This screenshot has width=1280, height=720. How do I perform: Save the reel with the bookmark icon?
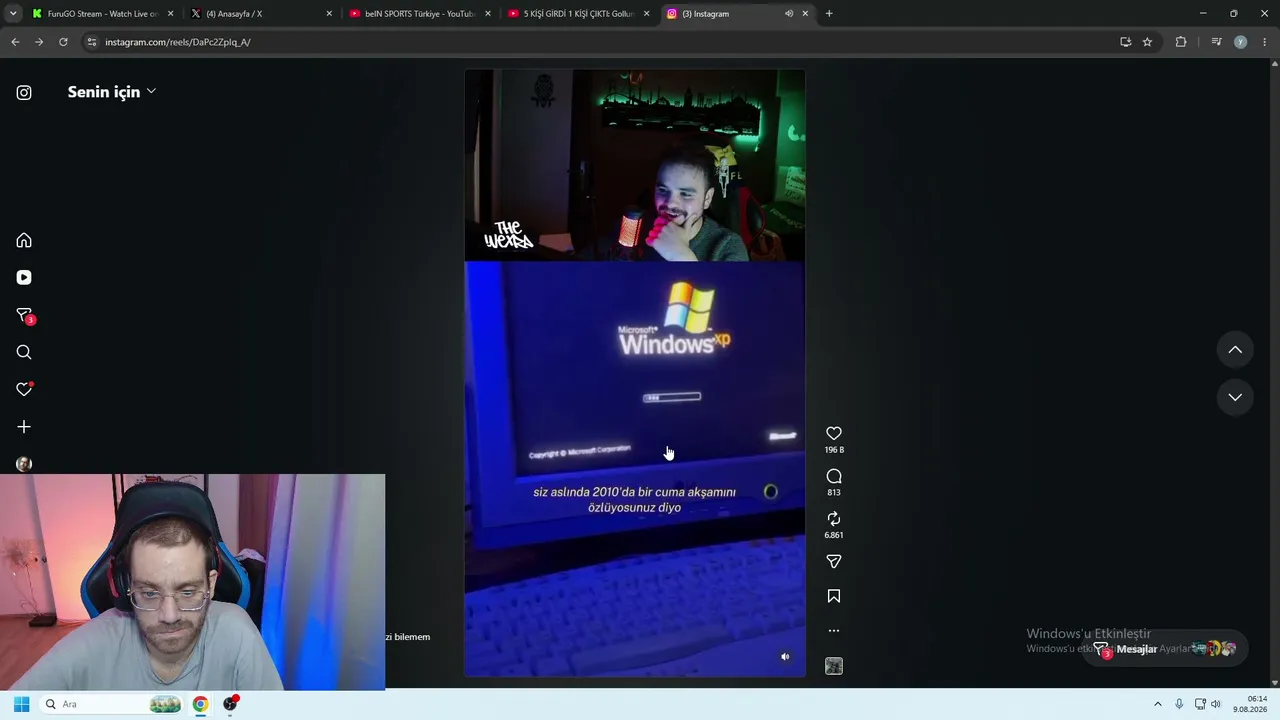(834, 597)
